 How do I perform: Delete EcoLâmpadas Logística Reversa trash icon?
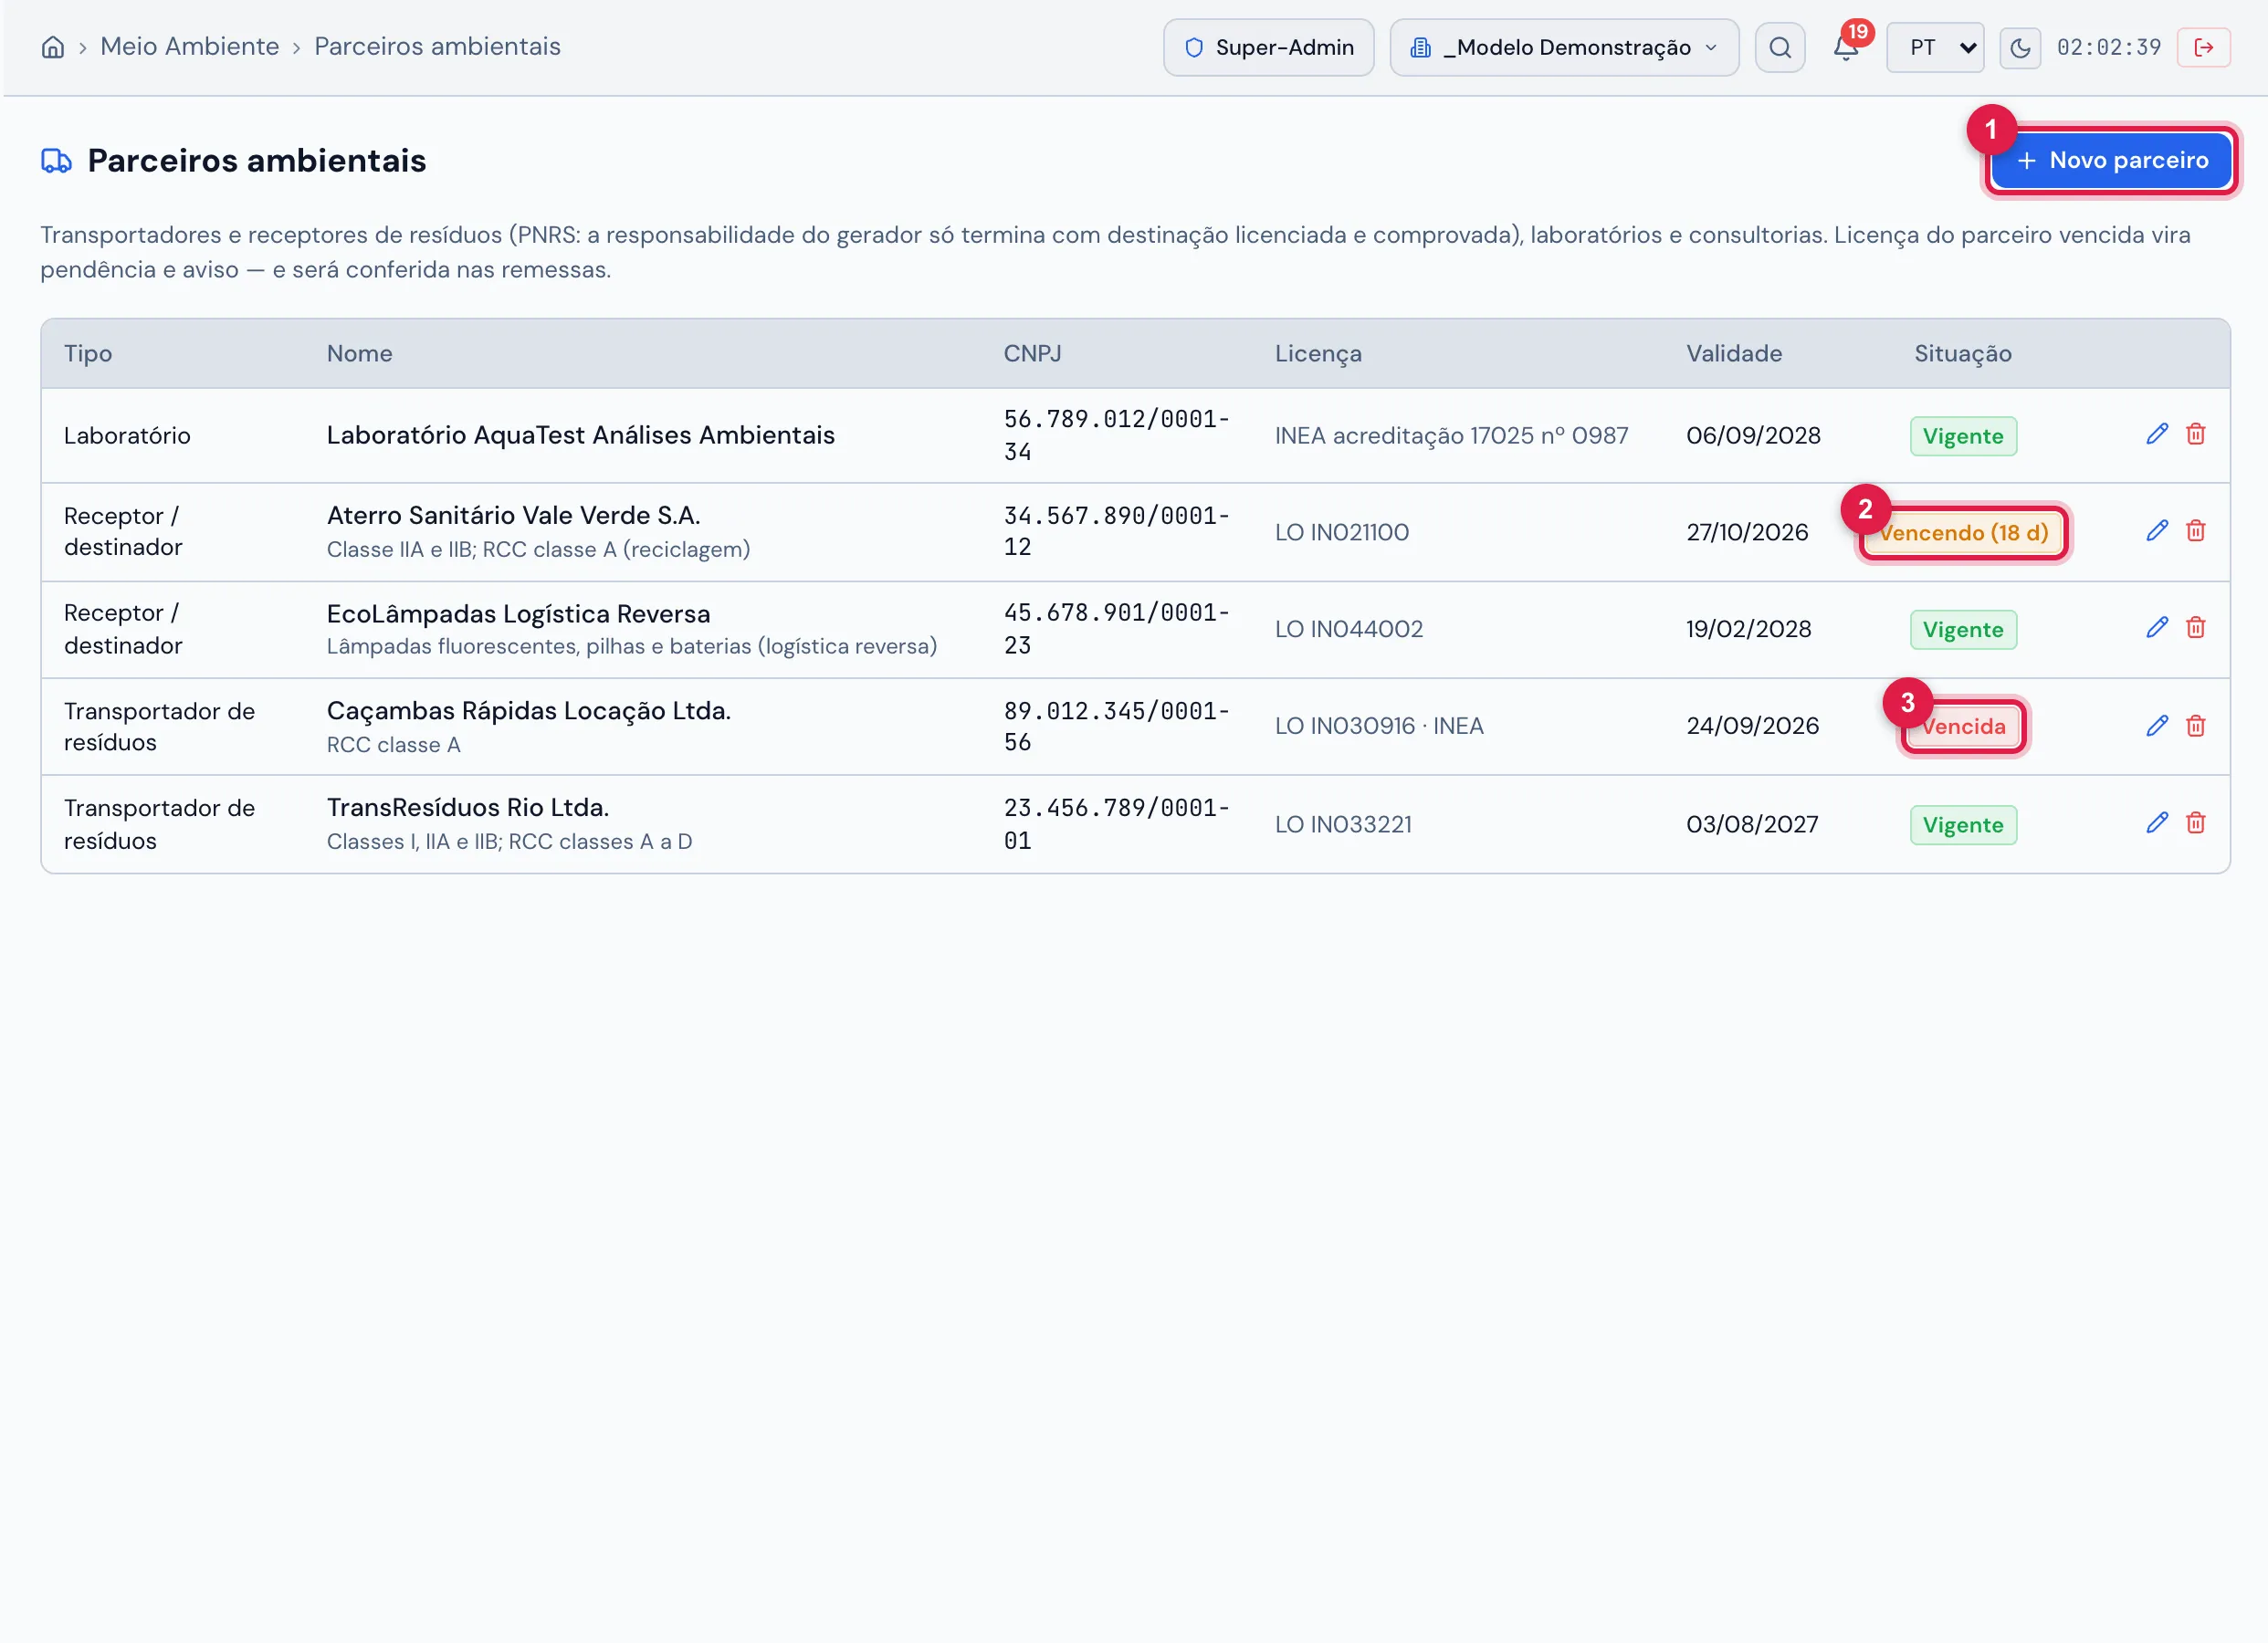pos(2195,628)
